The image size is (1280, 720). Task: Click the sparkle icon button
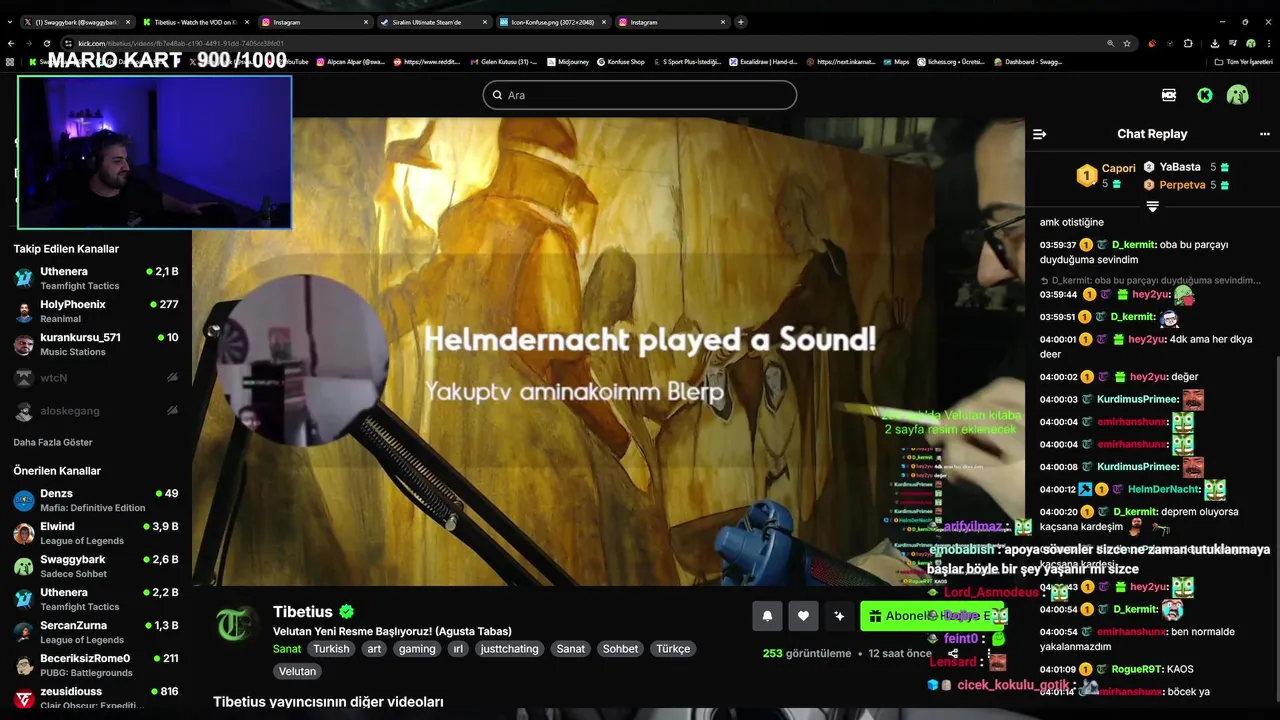click(839, 616)
